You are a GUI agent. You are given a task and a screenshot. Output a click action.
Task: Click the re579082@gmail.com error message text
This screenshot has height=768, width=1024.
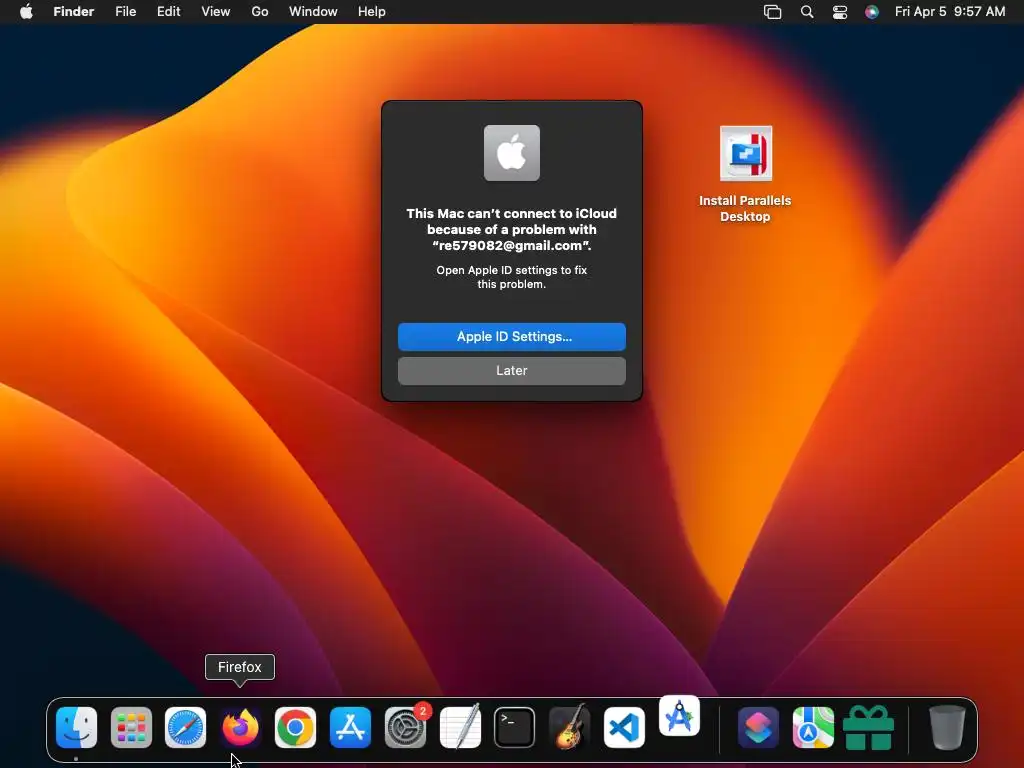point(512,229)
